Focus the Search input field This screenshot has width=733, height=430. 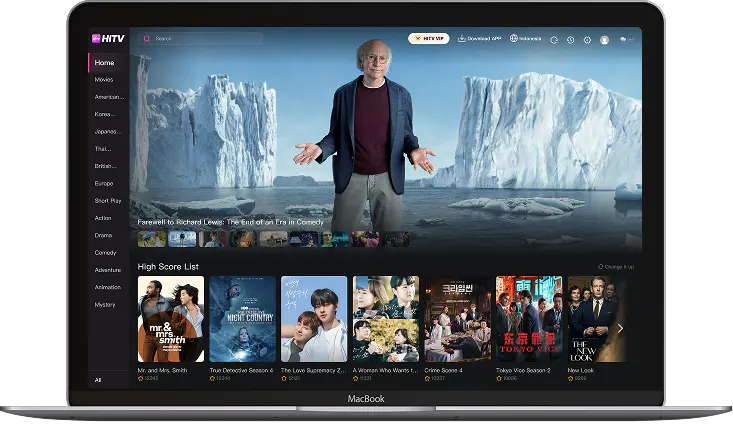tap(200, 39)
